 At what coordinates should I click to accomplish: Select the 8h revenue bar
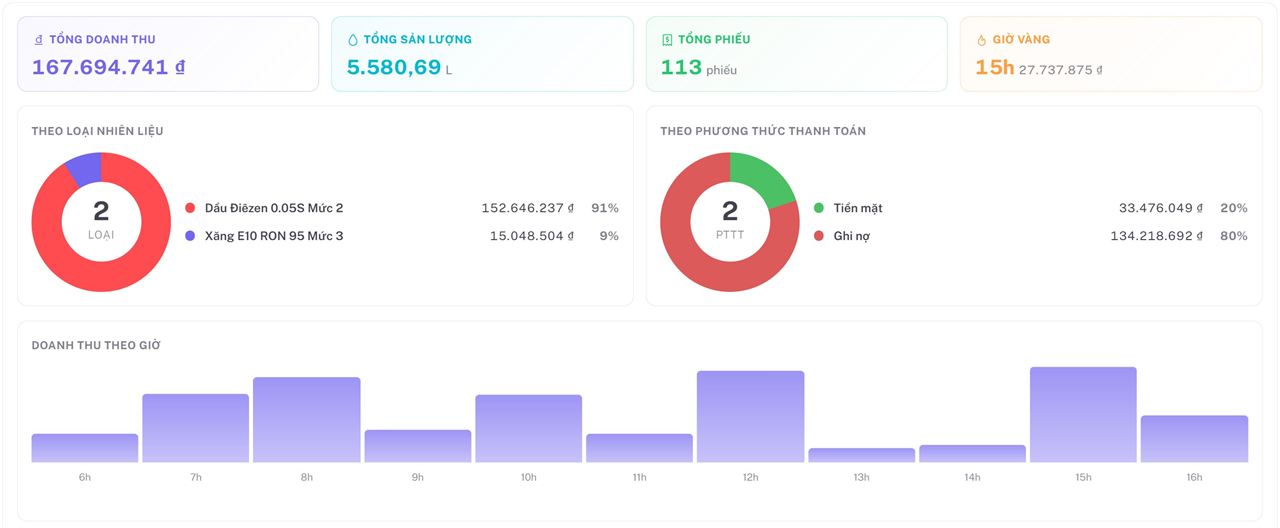point(306,420)
